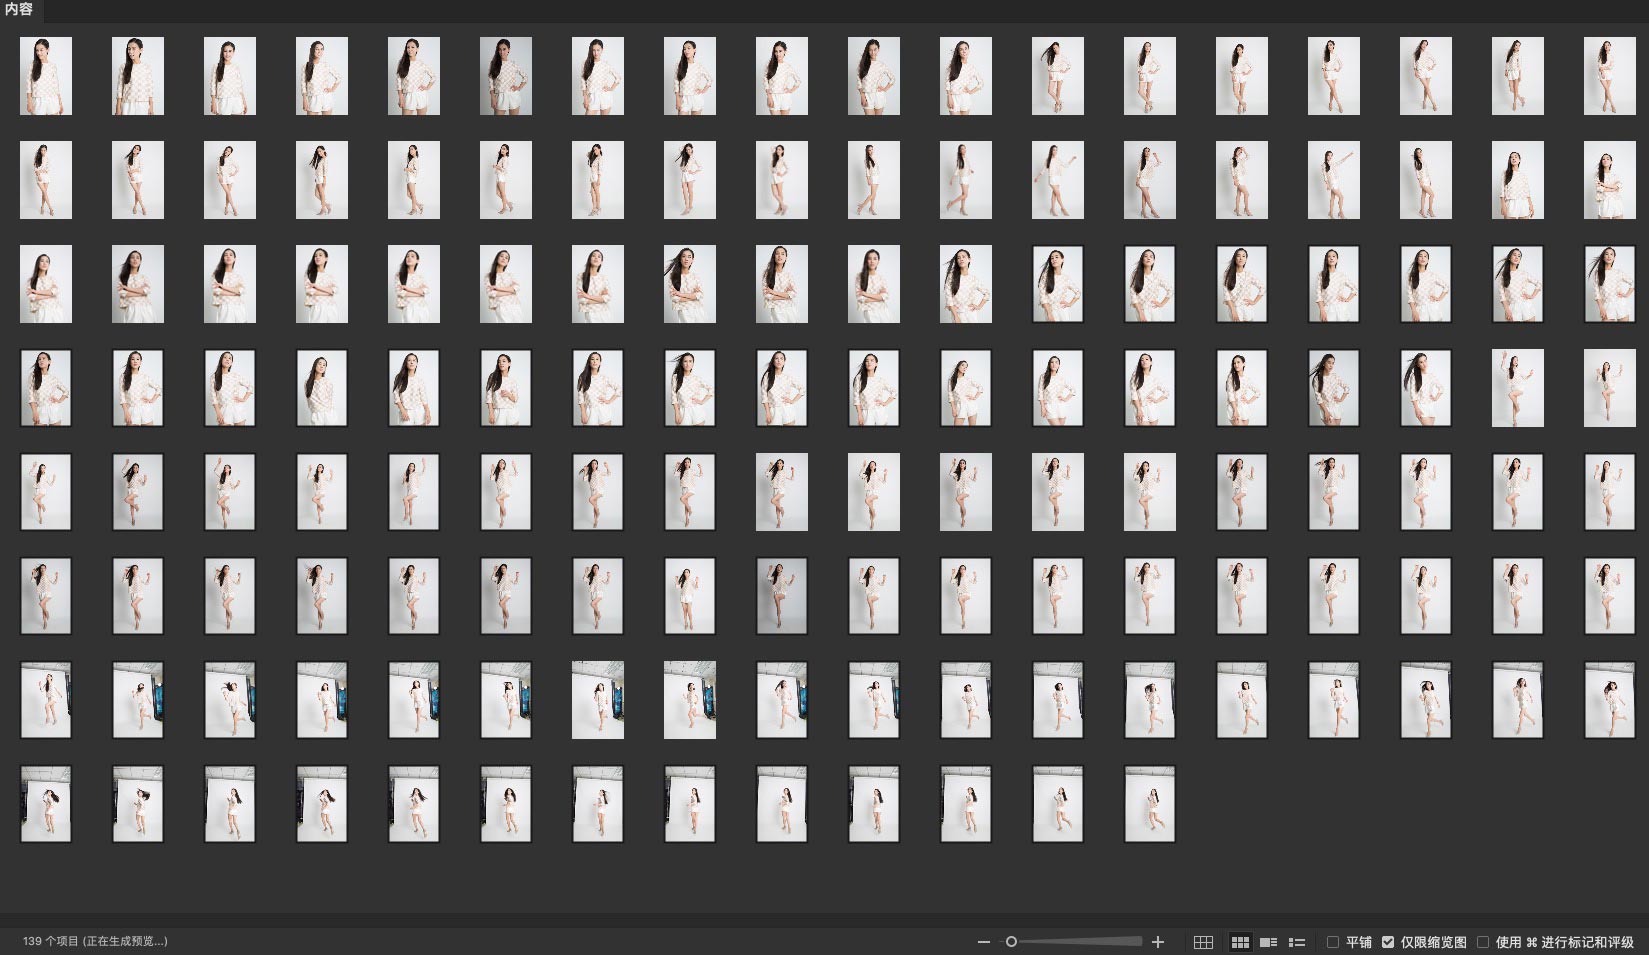Enable the 平铺 checkbox
This screenshot has width=1649, height=955.
(x=1333, y=942)
